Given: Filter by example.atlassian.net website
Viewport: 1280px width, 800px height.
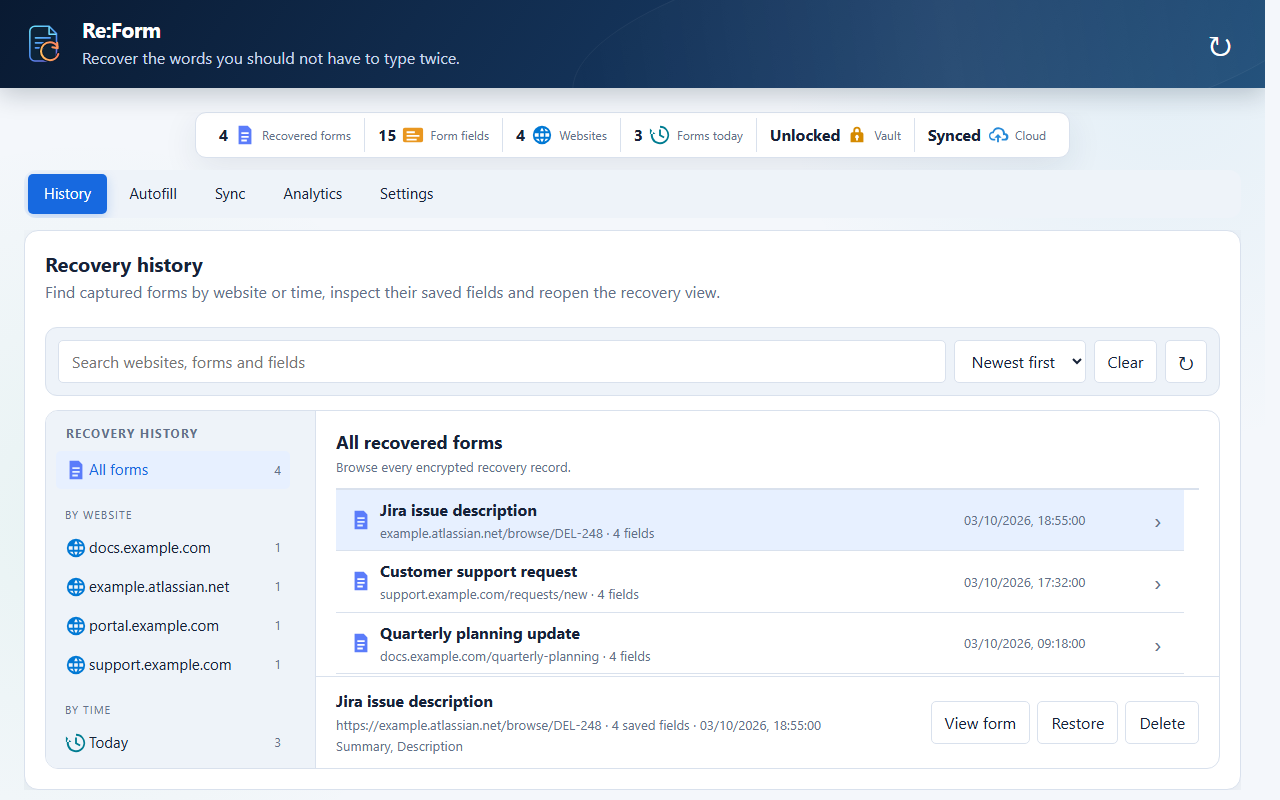Looking at the screenshot, I should (x=174, y=587).
